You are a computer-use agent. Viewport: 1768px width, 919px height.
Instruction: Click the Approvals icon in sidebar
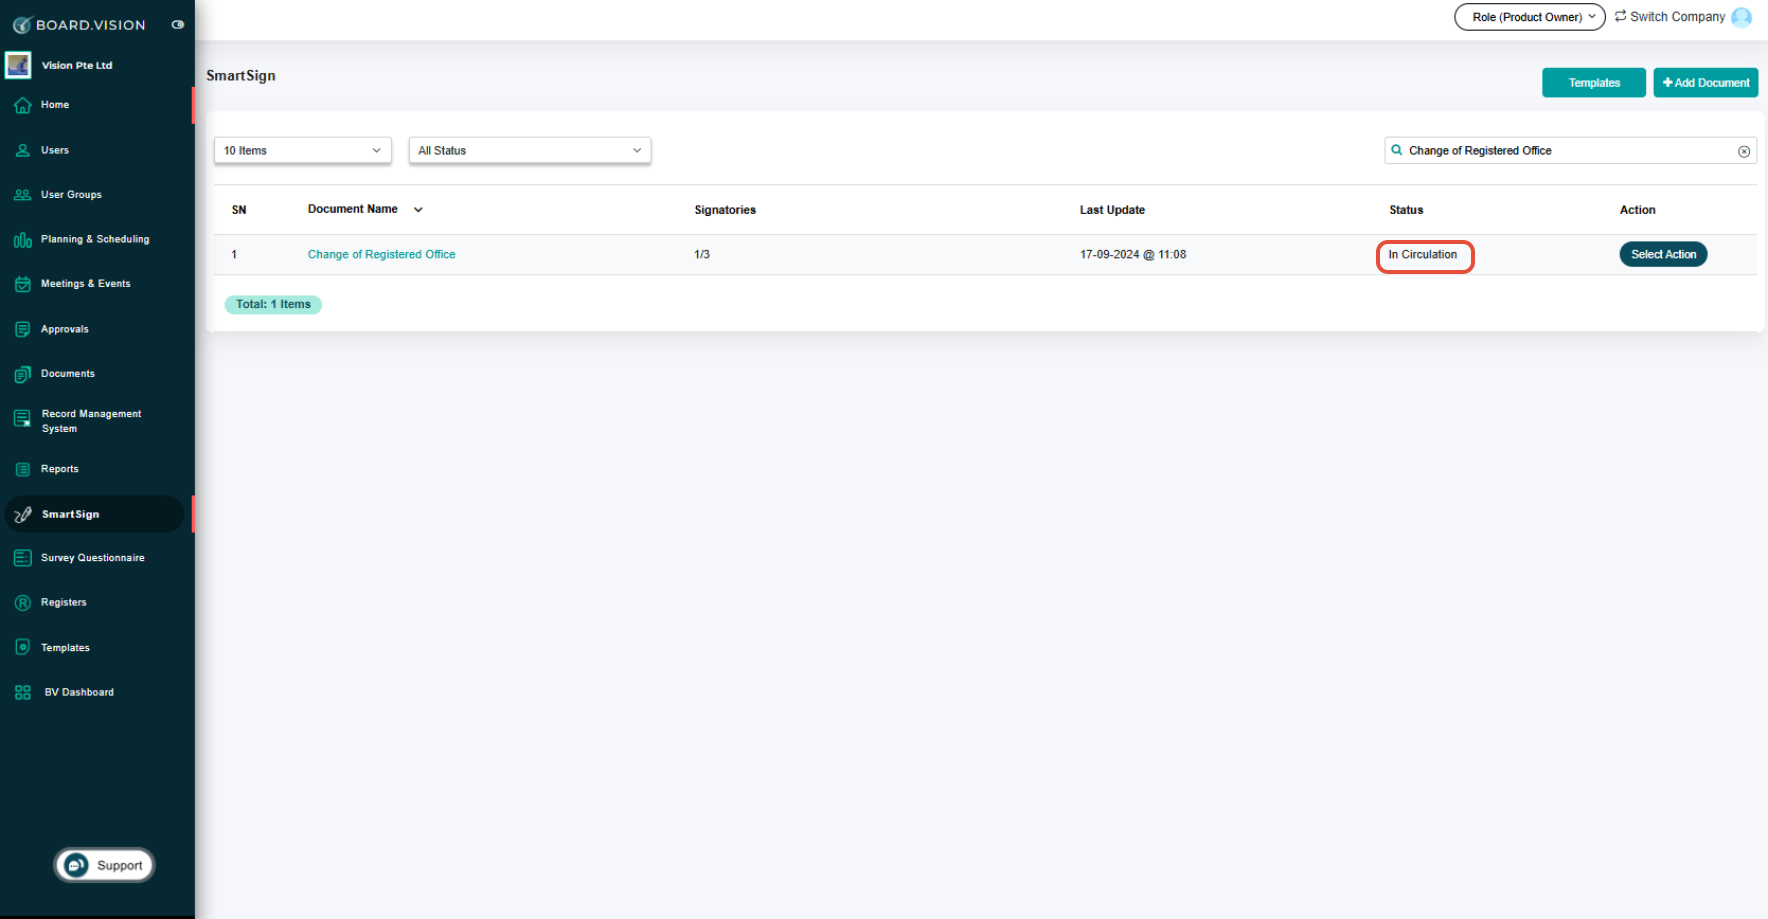(x=22, y=329)
